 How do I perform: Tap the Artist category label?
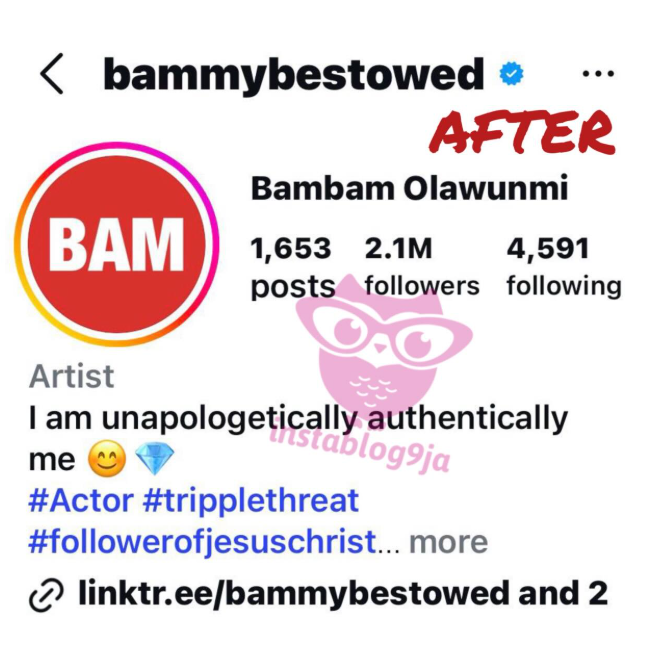[x=71, y=376]
